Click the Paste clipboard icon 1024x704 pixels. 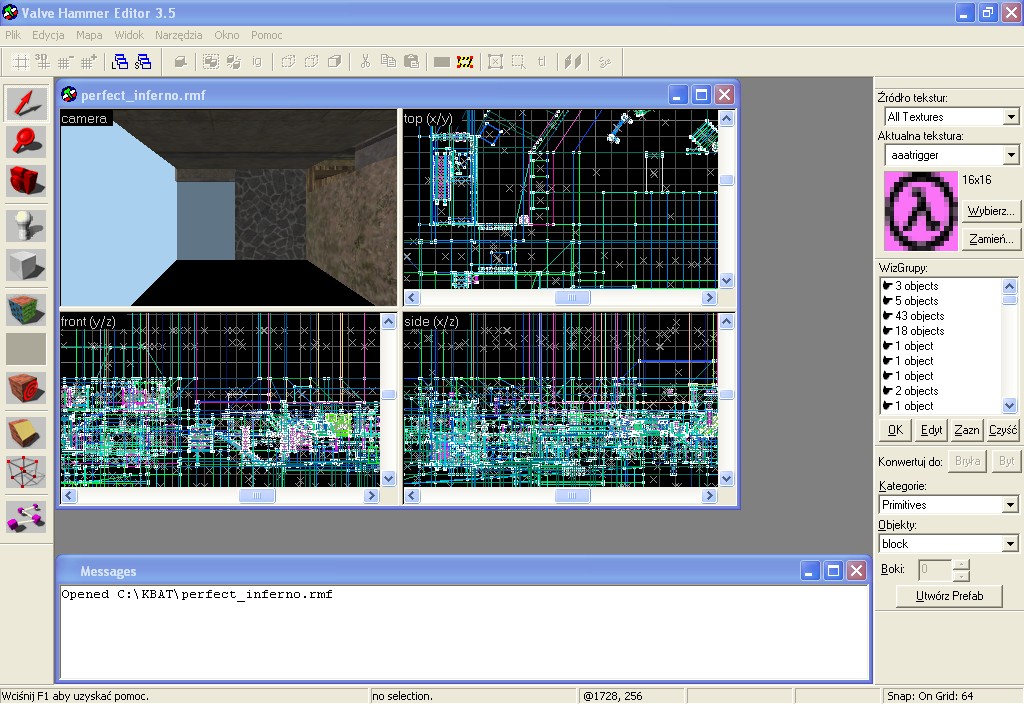[x=411, y=62]
